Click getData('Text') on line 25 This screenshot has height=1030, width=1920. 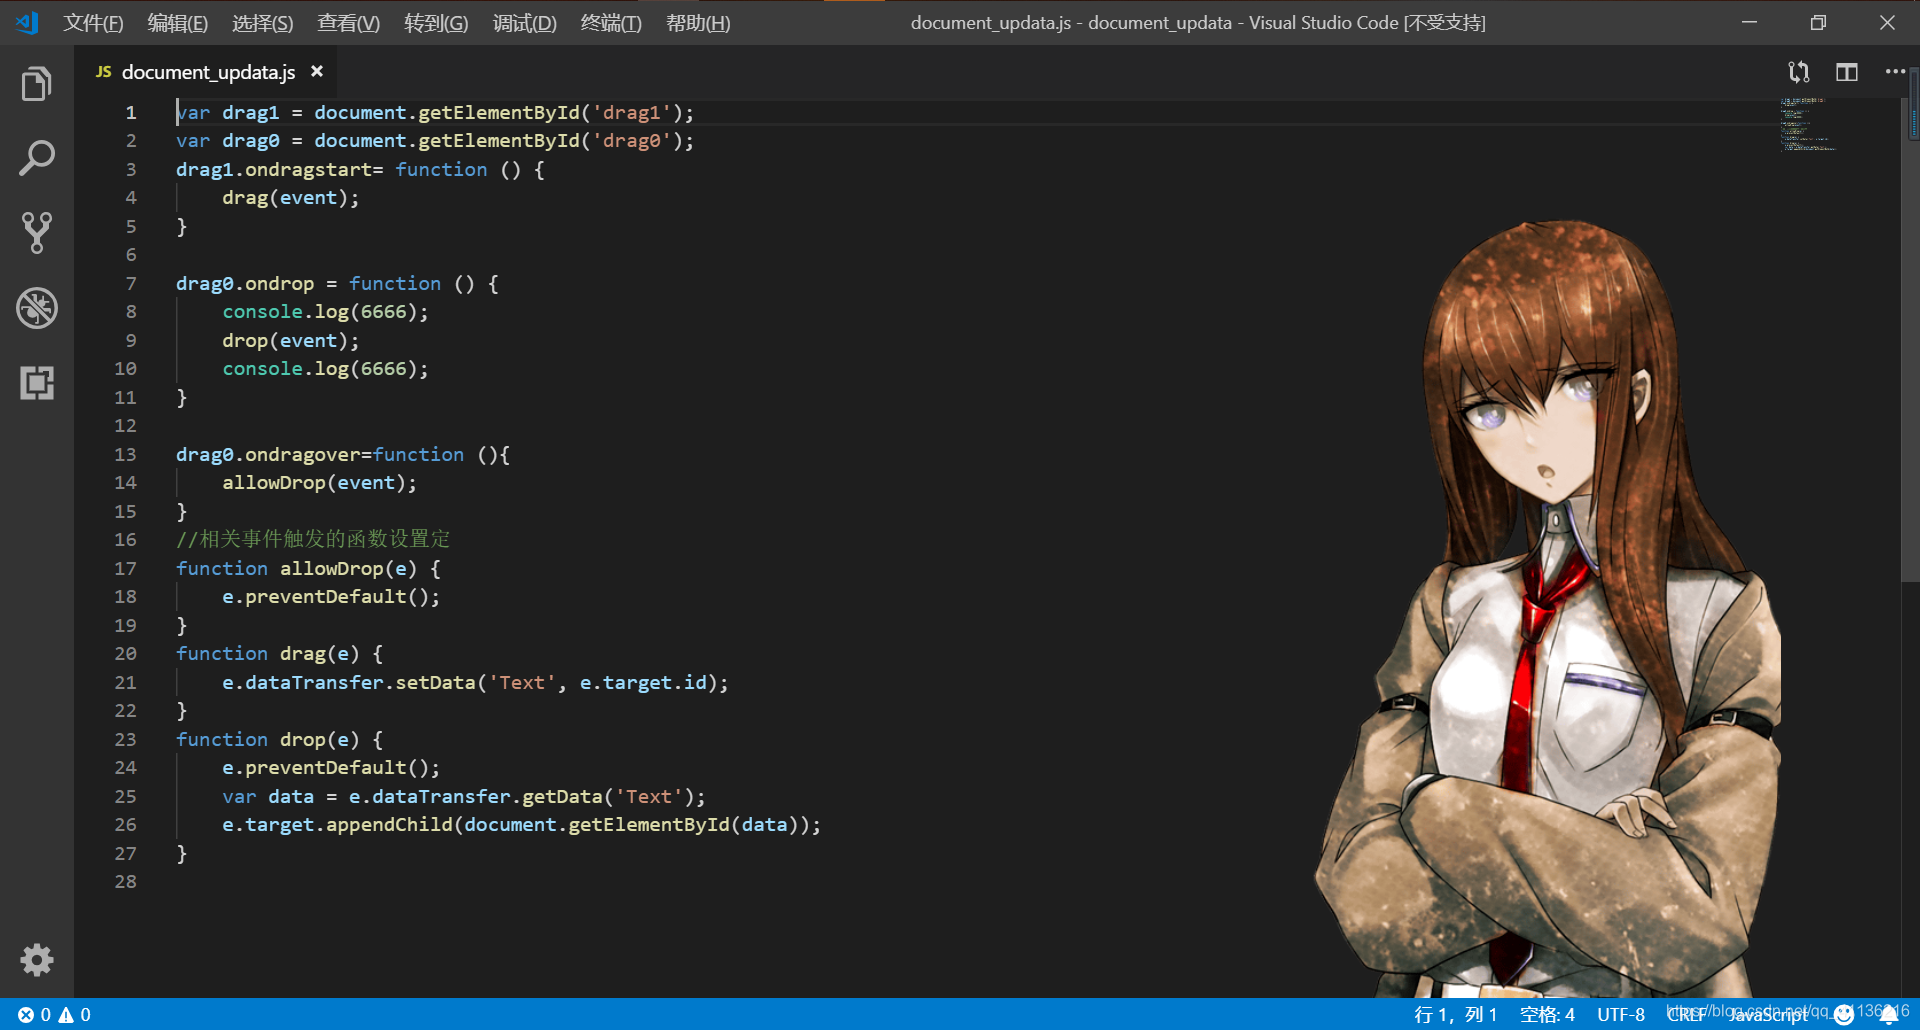(x=608, y=797)
